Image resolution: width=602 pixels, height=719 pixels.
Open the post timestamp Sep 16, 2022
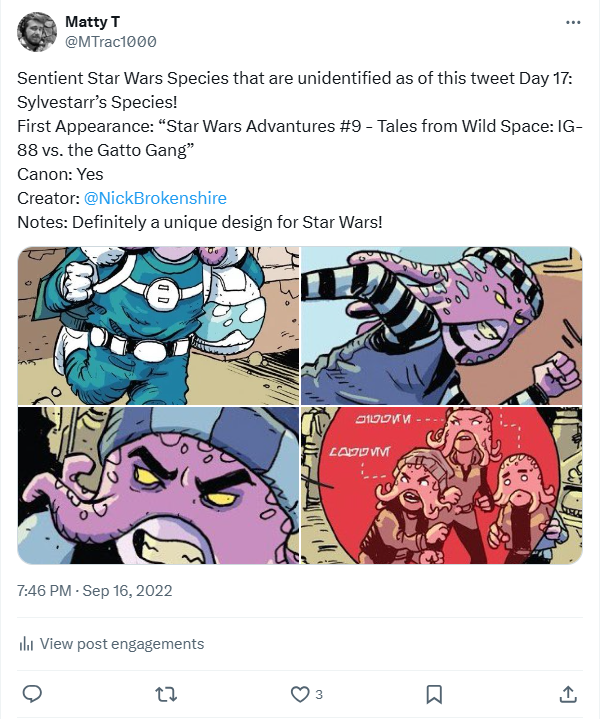[95, 591]
